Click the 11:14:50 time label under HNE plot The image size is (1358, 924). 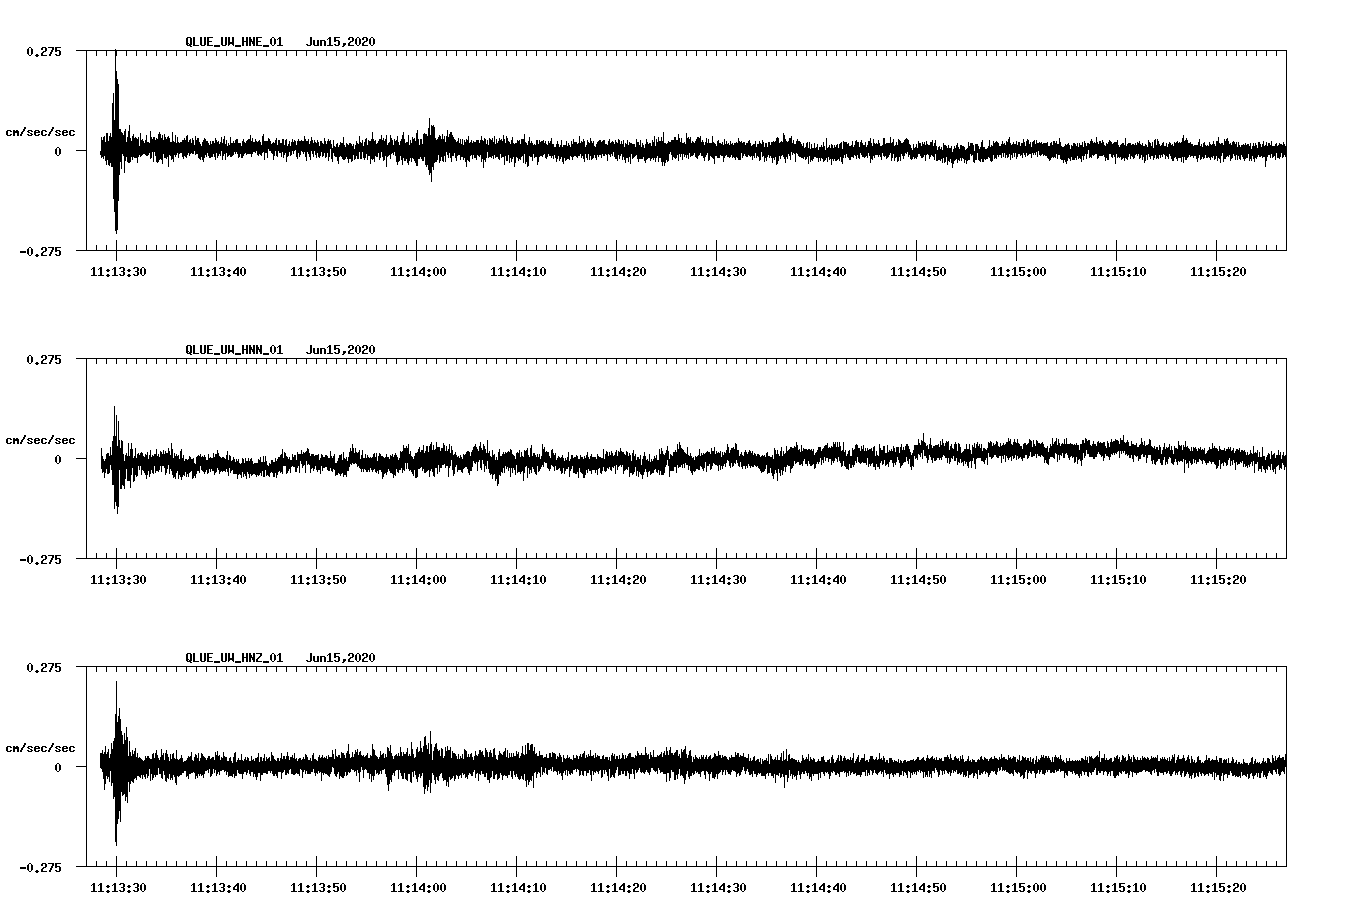coord(918,272)
